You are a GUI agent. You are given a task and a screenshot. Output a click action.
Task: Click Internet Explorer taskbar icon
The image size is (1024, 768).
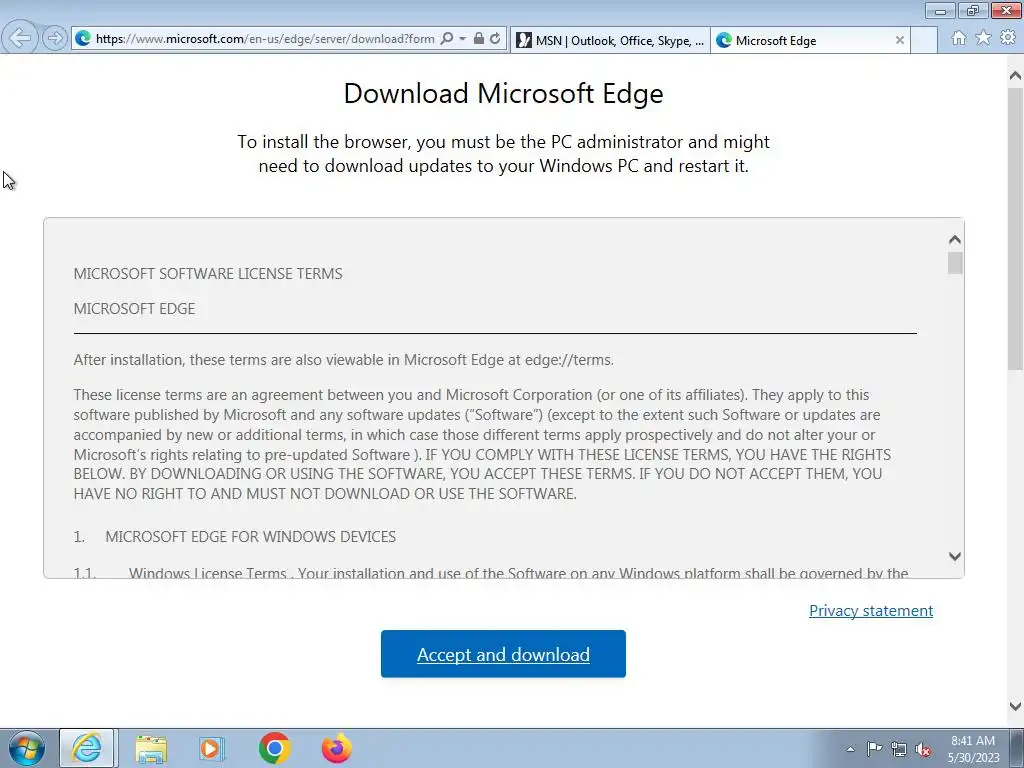click(88, 748)
